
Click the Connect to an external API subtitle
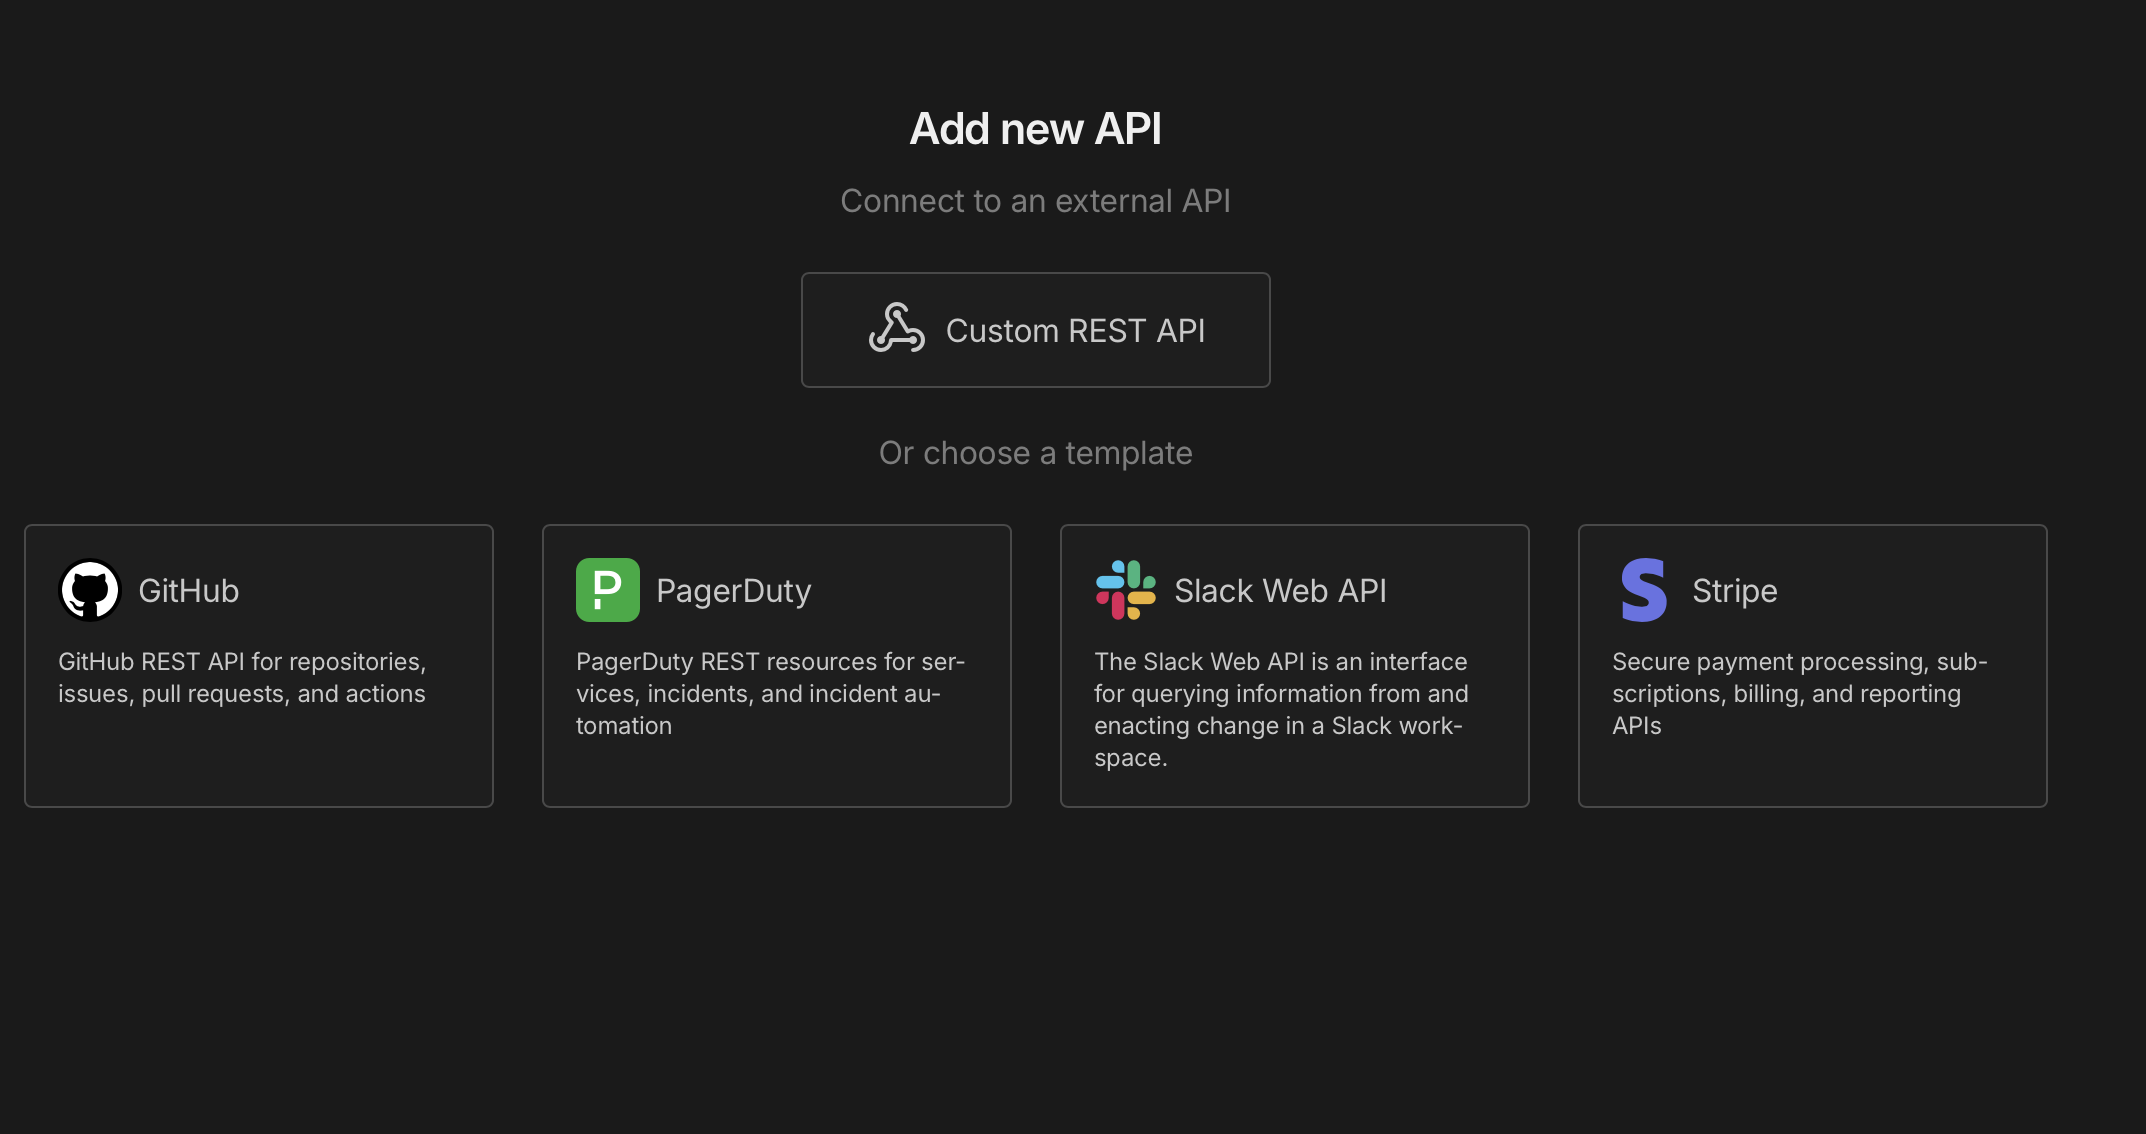(1035, 201)
